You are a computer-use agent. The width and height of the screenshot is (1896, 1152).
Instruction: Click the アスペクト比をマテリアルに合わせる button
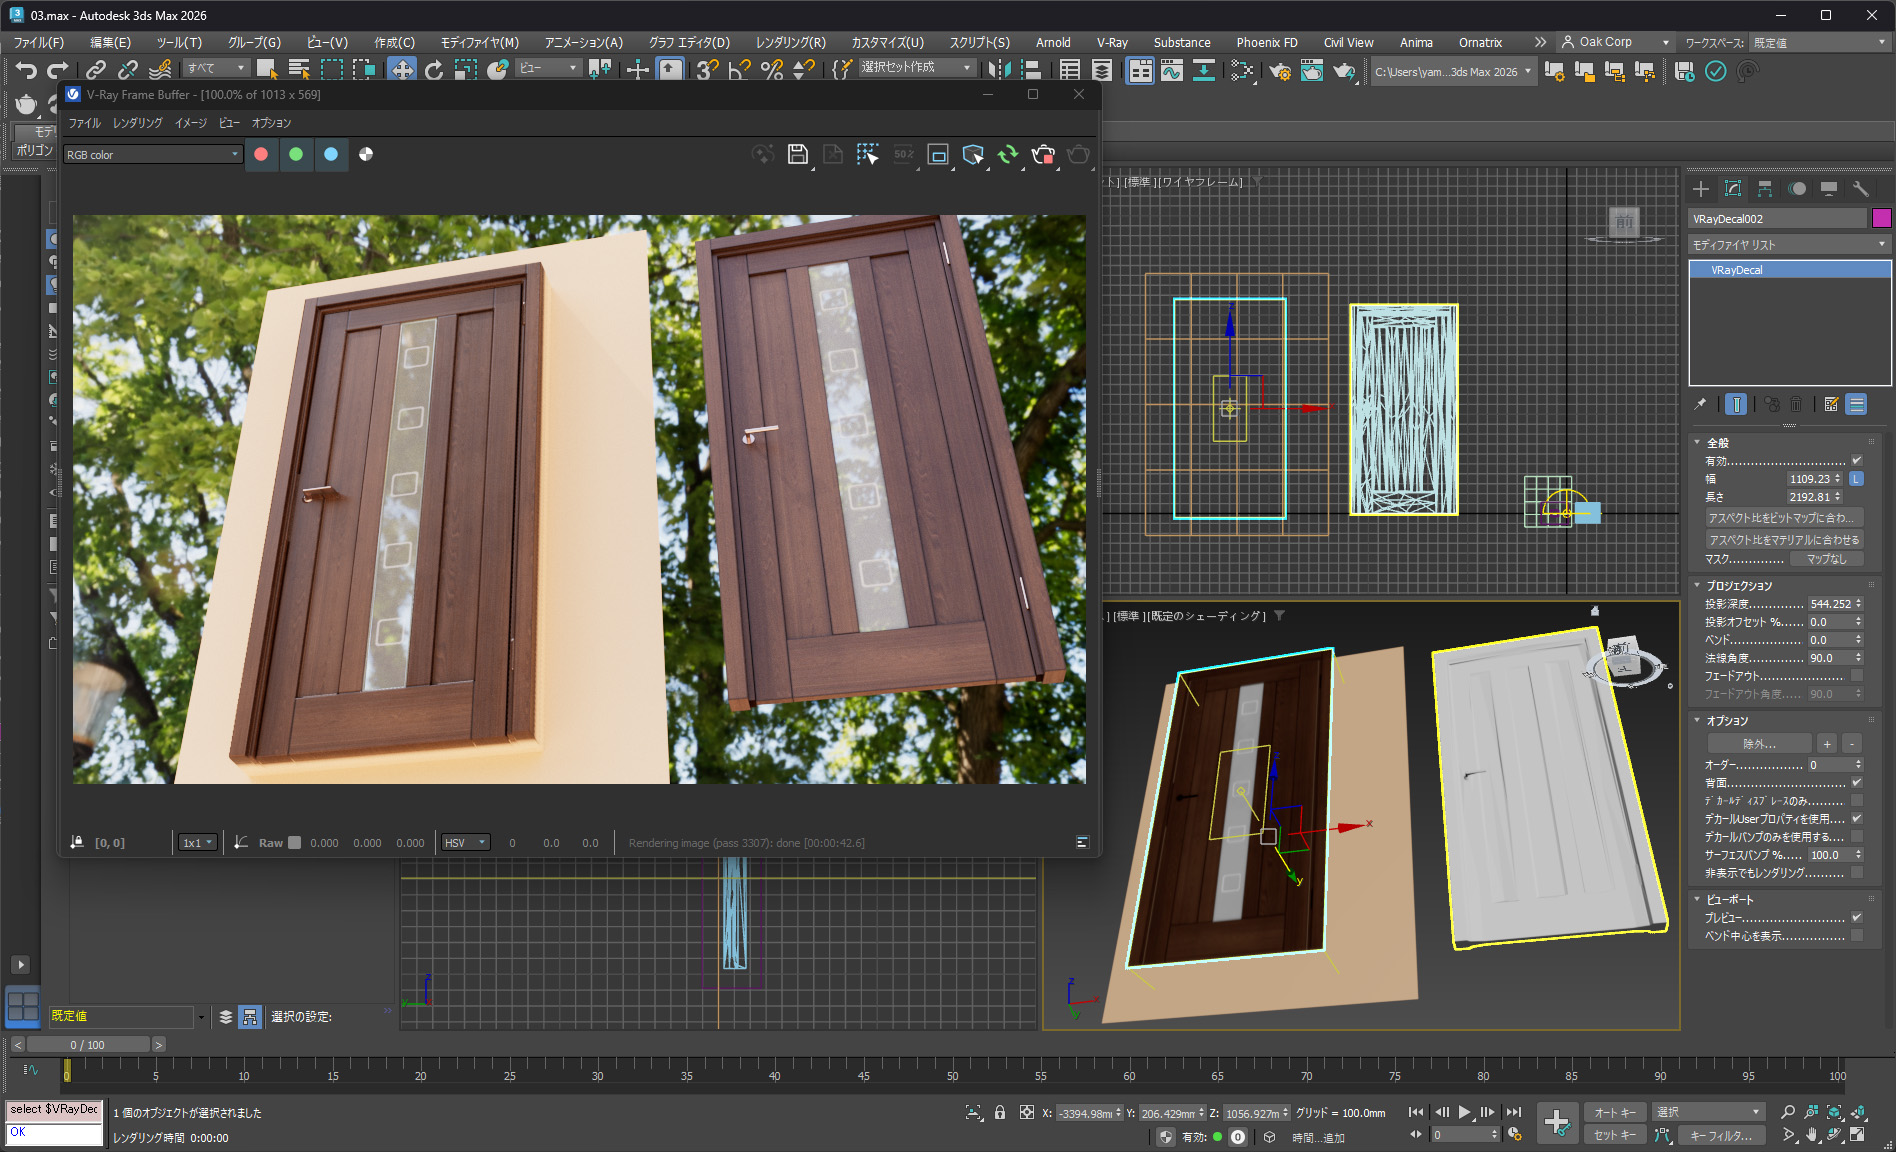pos(1784,540)
